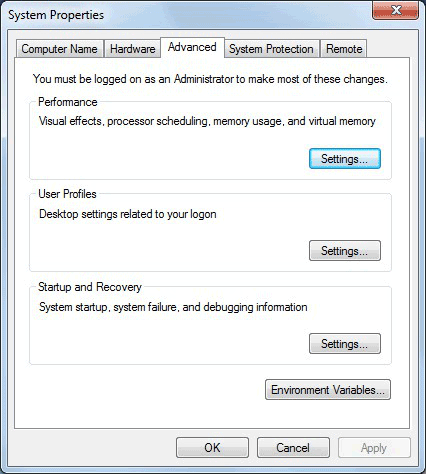The height and width of the screenshot is (474, 426).
Task: Go to the System Protection tab
Action: [x=271, y=49]
